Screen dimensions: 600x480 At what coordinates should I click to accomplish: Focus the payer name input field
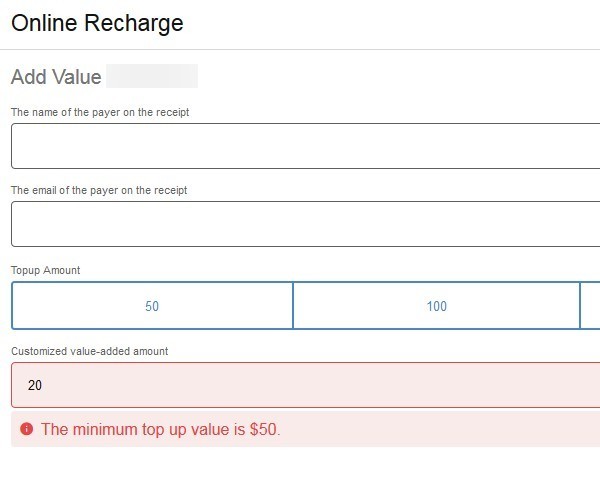[x=305, y=146]
